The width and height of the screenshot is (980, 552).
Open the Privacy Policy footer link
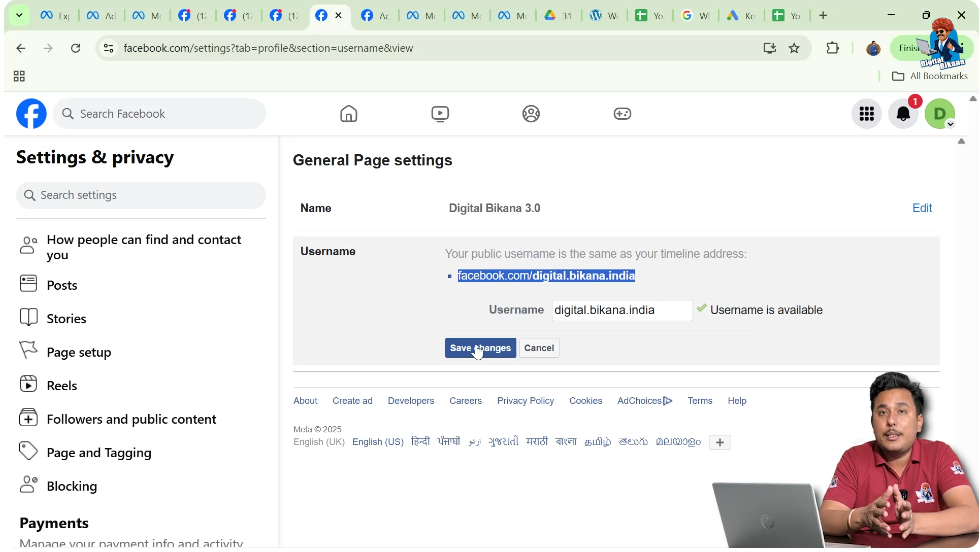[x=526, y=401]
